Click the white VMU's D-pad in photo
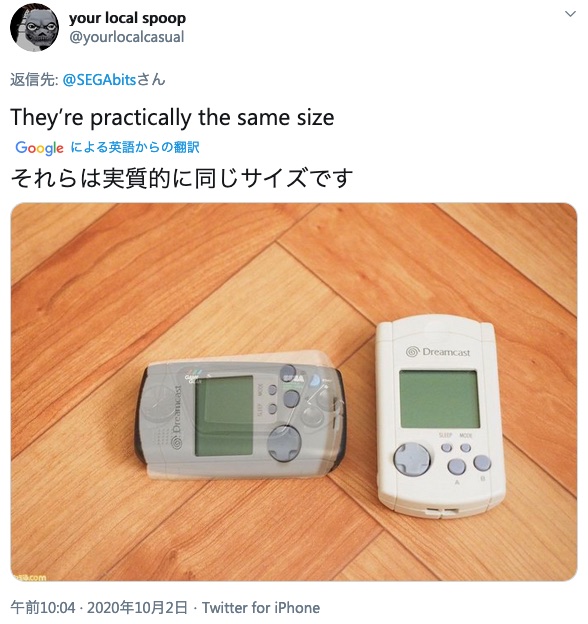 point(412,459)
